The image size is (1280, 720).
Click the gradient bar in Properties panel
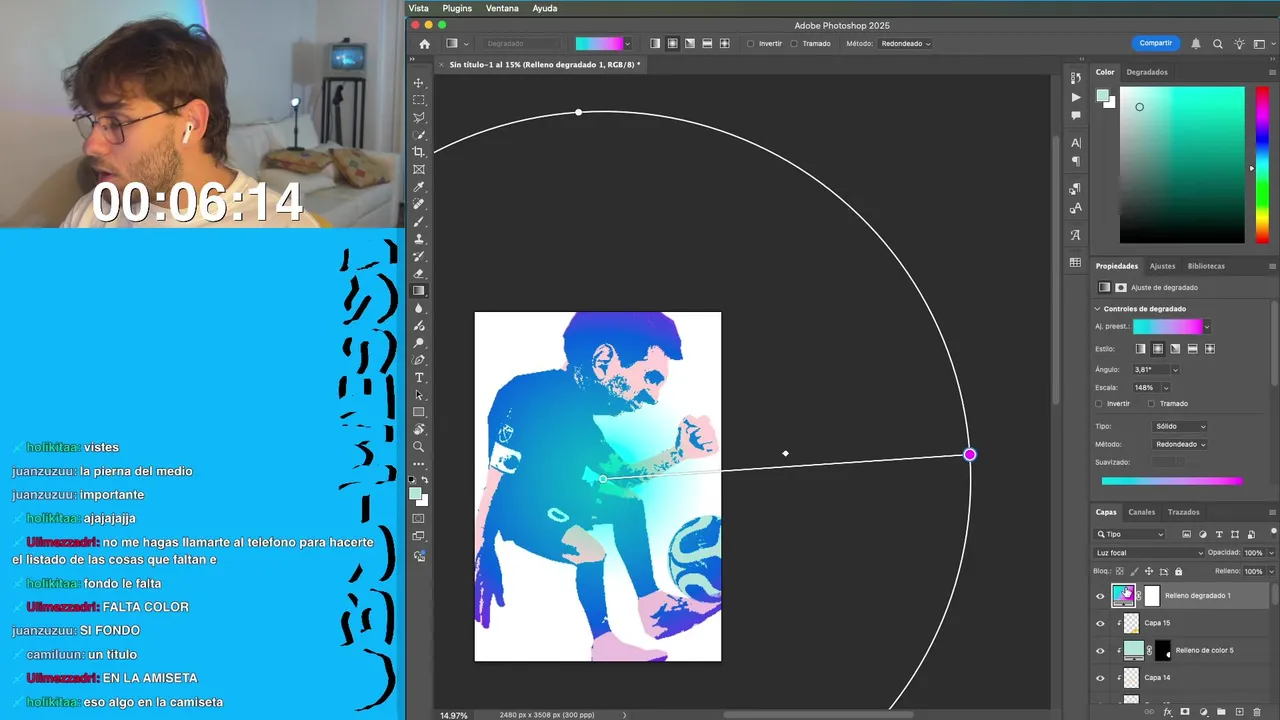point(1172,481)
